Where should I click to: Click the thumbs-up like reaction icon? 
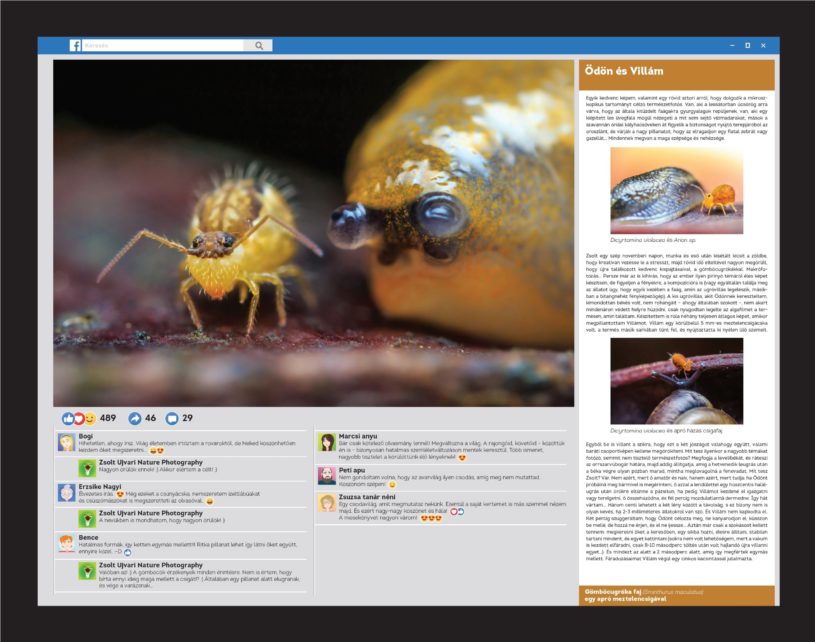pos(68,418)
